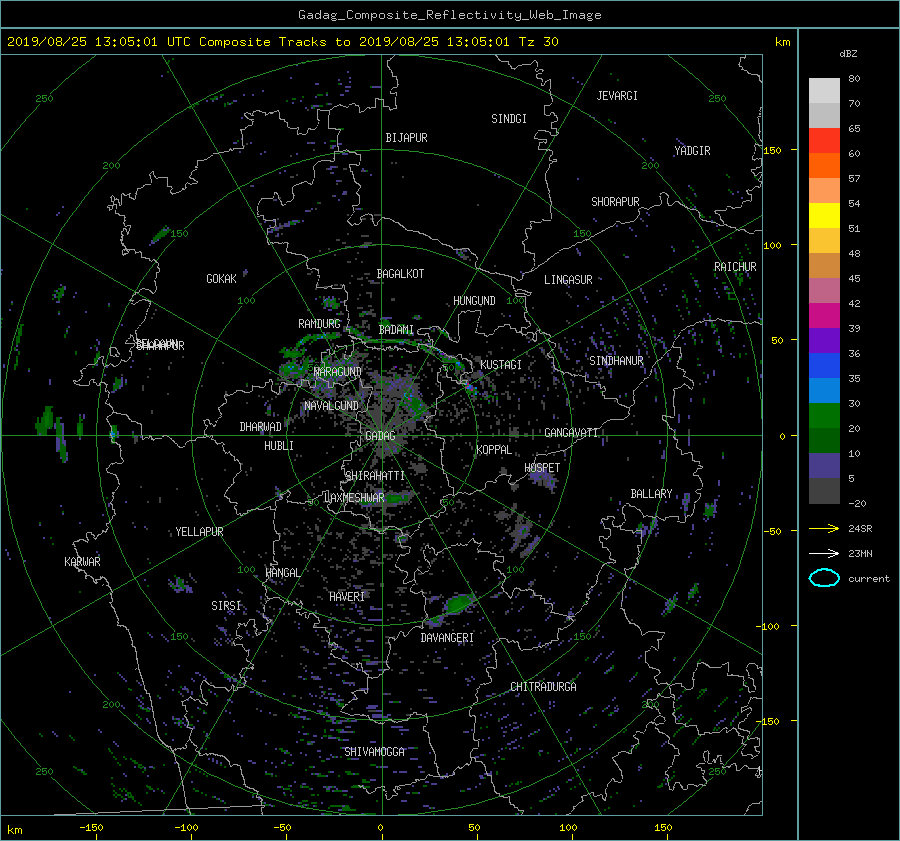Select the light gray 70-80 dBZ swatch

824,91
